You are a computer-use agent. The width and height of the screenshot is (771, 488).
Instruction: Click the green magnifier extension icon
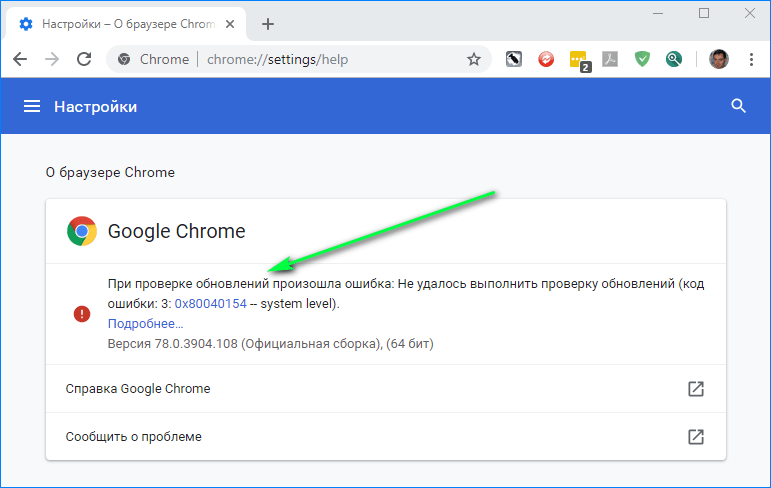(x=674, y=59)
